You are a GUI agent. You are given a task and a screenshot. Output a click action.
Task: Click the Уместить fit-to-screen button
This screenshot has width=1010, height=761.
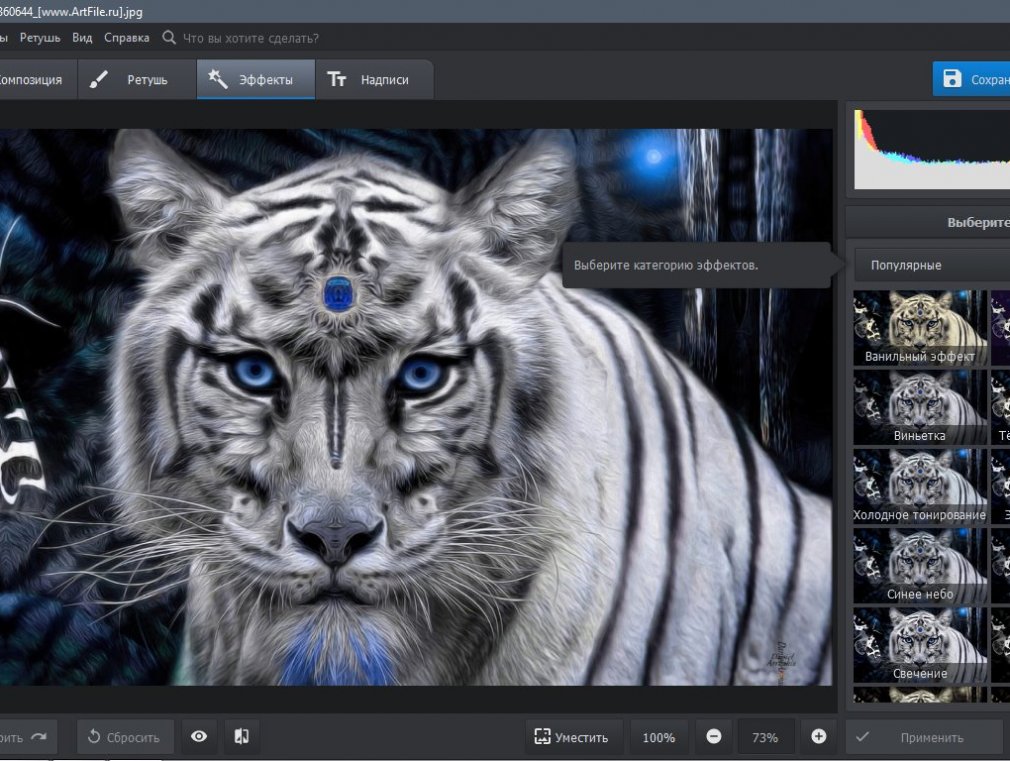coord(573,737)
